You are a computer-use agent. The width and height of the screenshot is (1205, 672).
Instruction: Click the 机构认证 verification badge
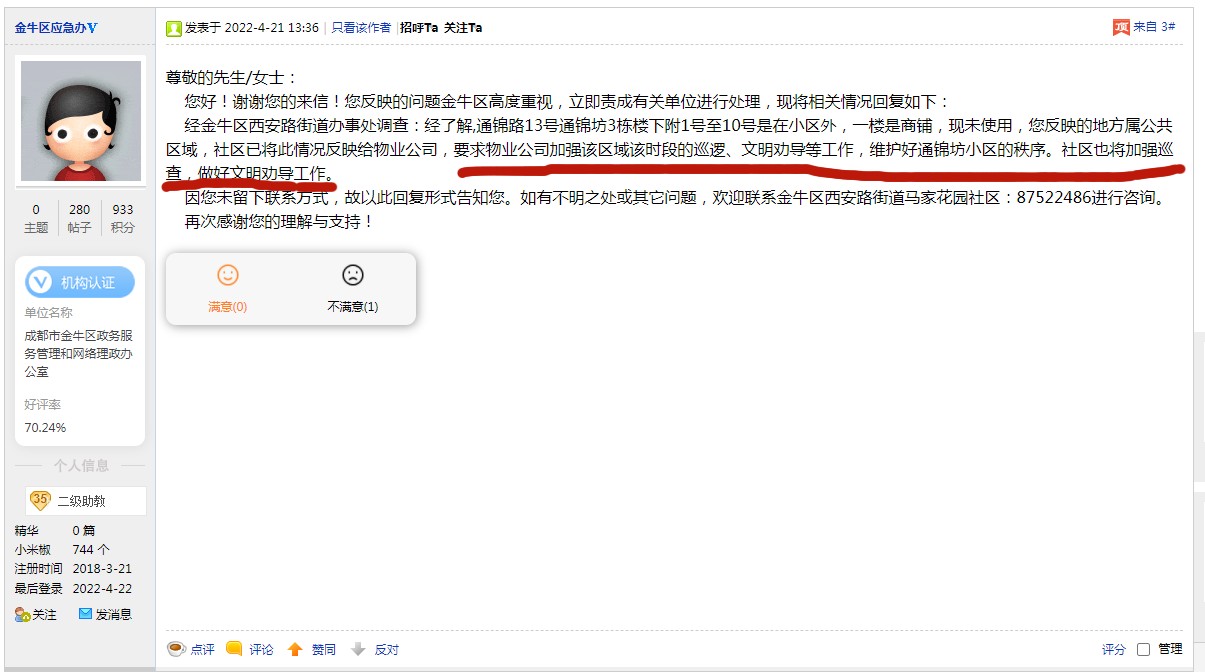[80, 283]
